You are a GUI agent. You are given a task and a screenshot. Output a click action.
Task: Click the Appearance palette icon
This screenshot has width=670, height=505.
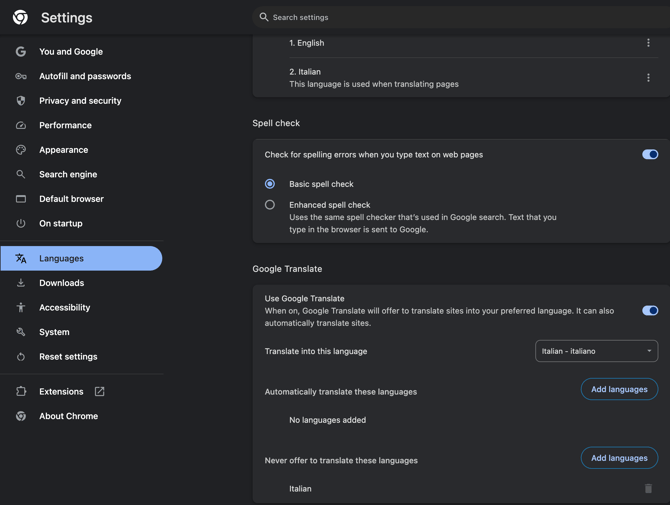point(21,150)
